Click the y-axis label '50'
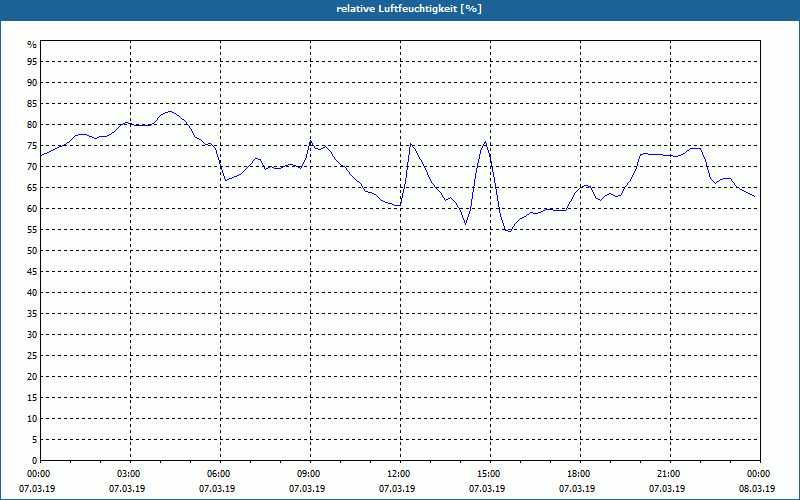Screen dimensions: 800x500 (x=32, y=251)
